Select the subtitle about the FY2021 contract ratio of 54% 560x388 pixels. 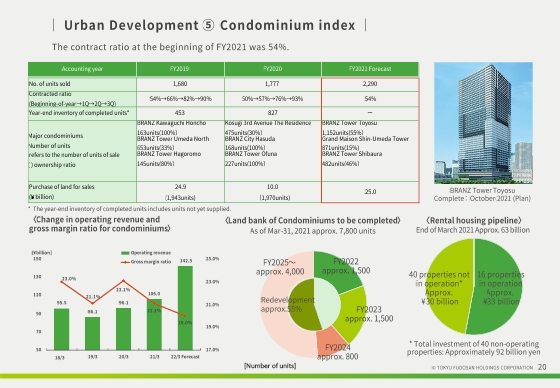tap(170, 47)
